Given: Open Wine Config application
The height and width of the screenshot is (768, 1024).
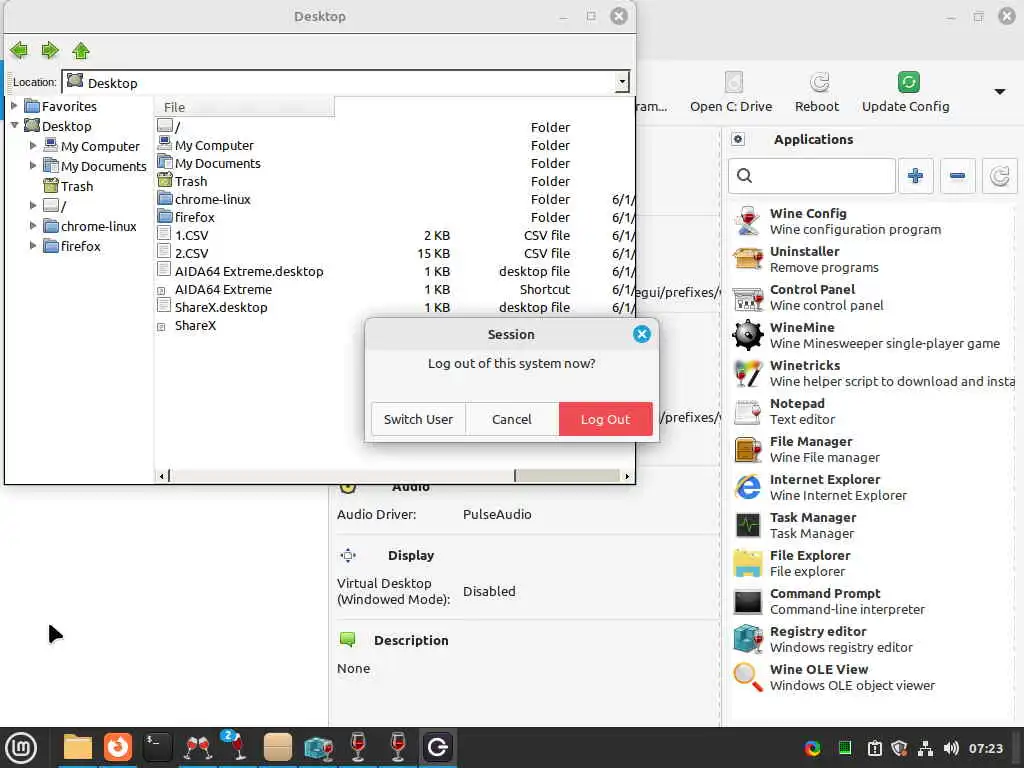Looking at the screenshot, I should [x=872, y=221].
